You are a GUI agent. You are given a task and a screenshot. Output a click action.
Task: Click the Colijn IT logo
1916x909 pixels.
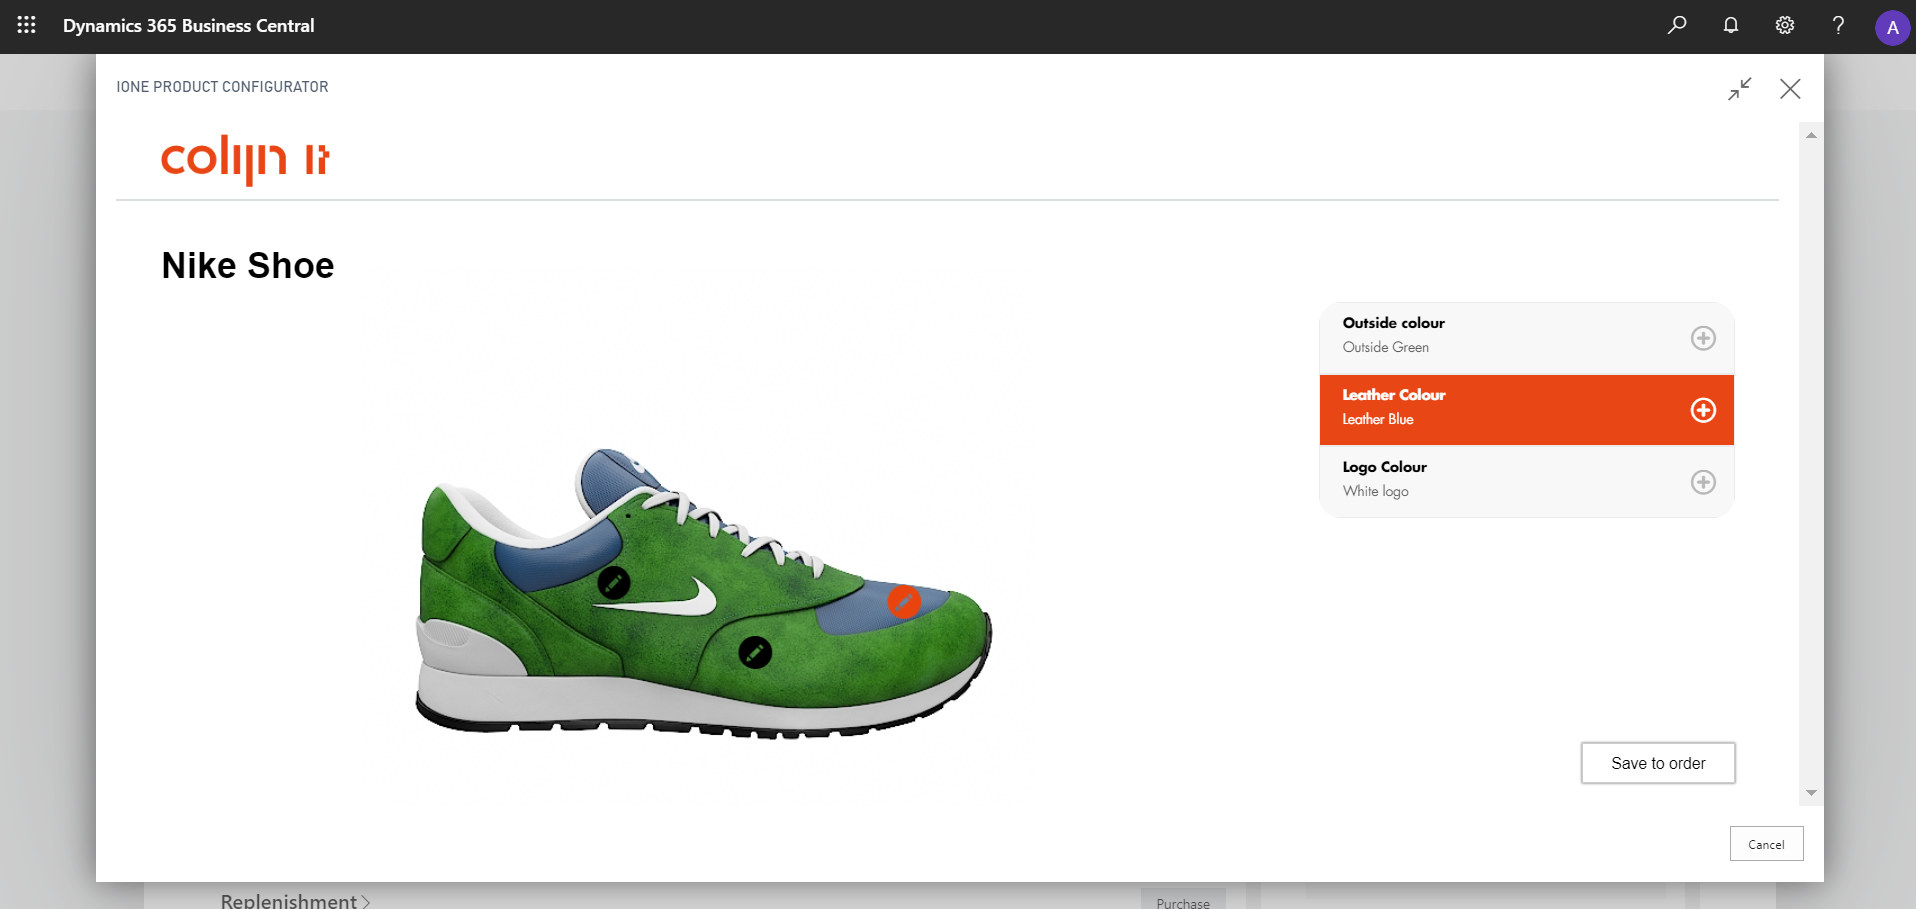[245, 159]
